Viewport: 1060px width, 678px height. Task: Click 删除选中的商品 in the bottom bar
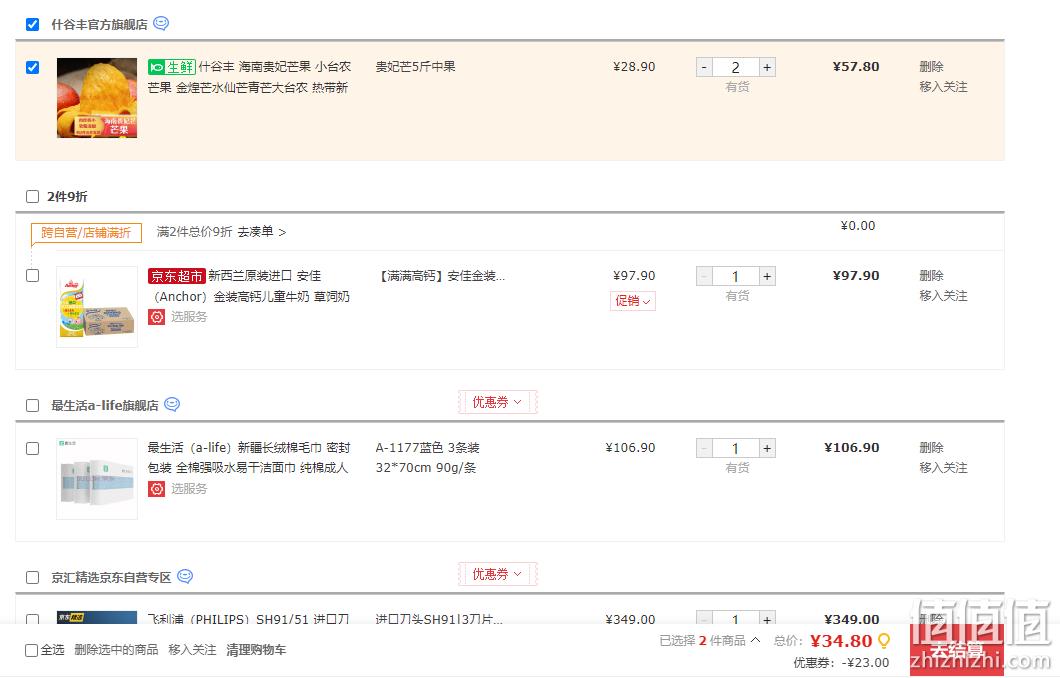pyautogui.click(x=116, y=650)
